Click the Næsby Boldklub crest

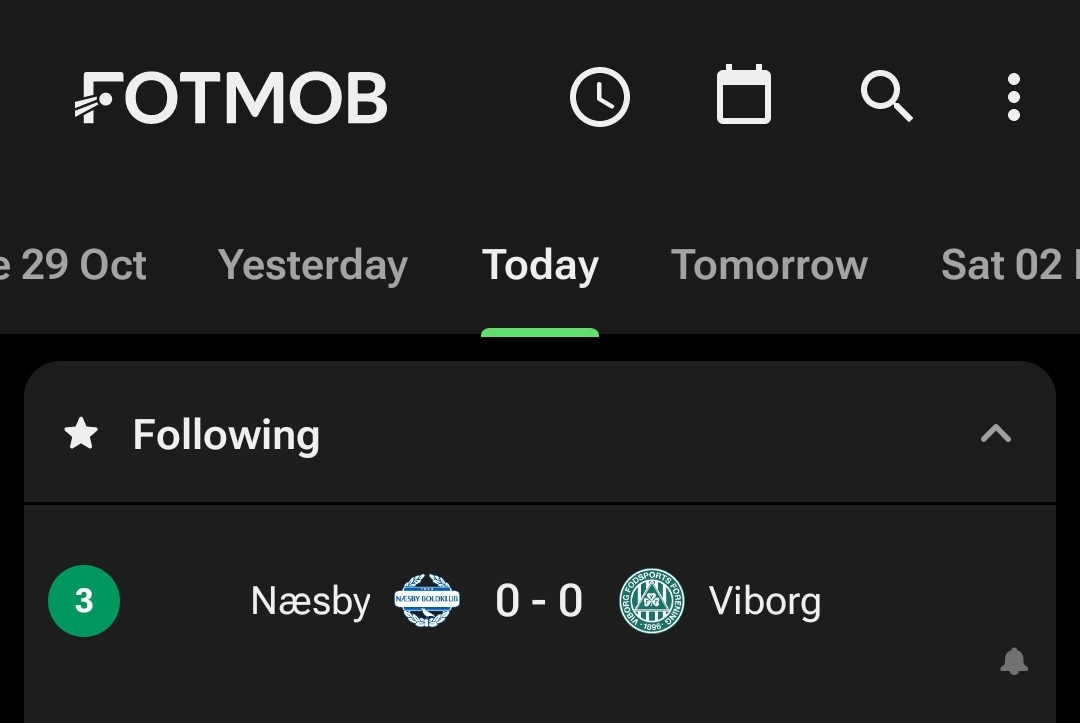(x=427, y=601)
